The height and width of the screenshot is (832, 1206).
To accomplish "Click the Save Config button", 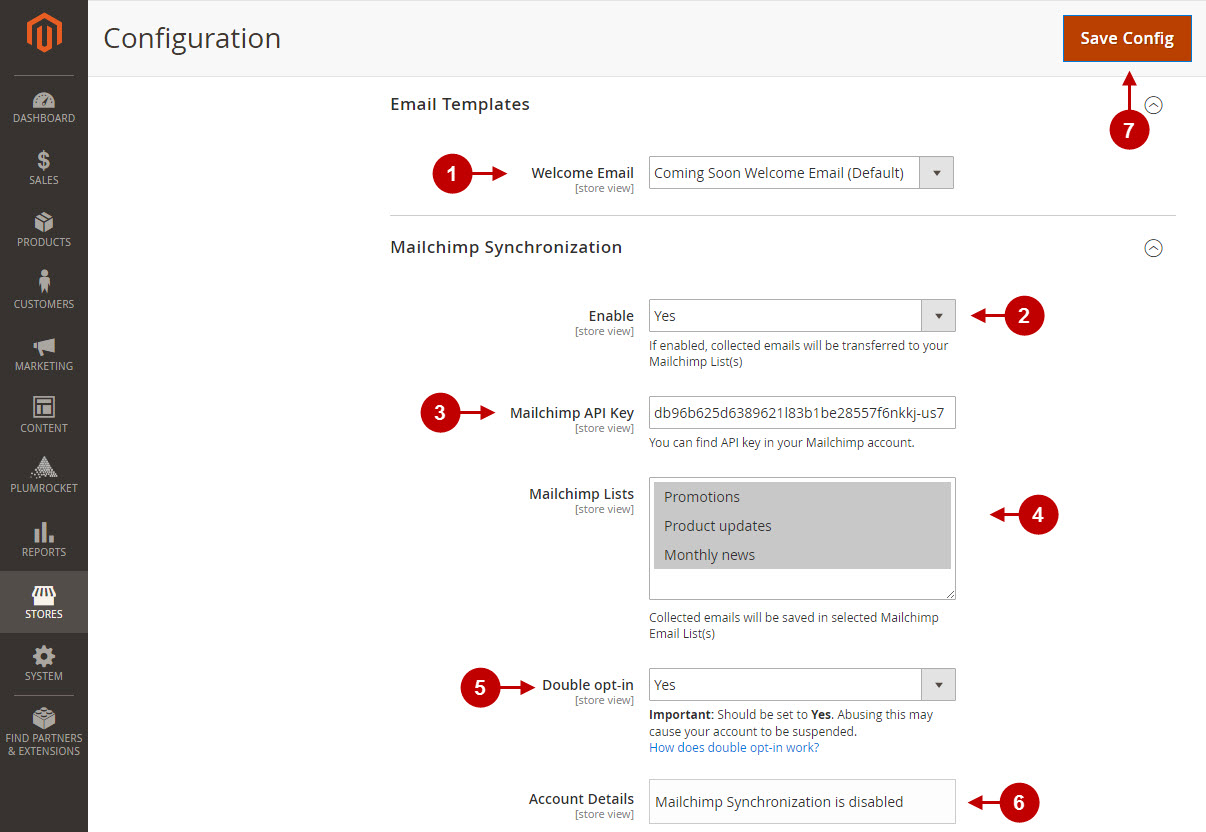I will pos(1127,38).
